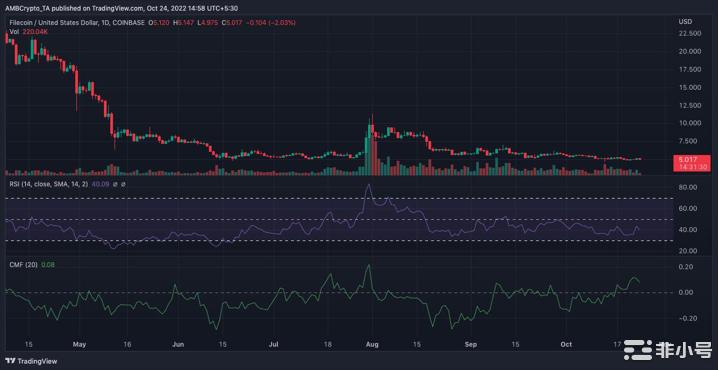Click the Aug label on date axis

click(x=372, y=343)
